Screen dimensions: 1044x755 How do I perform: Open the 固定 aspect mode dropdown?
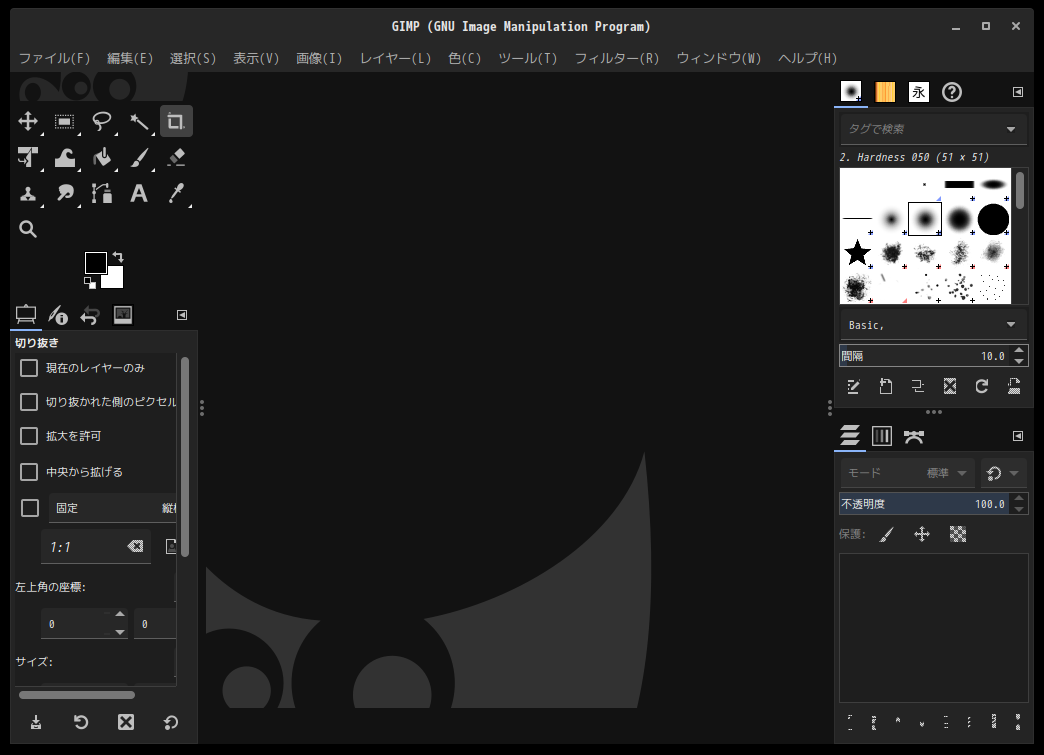pyautogui.click(x=113, y=508)
